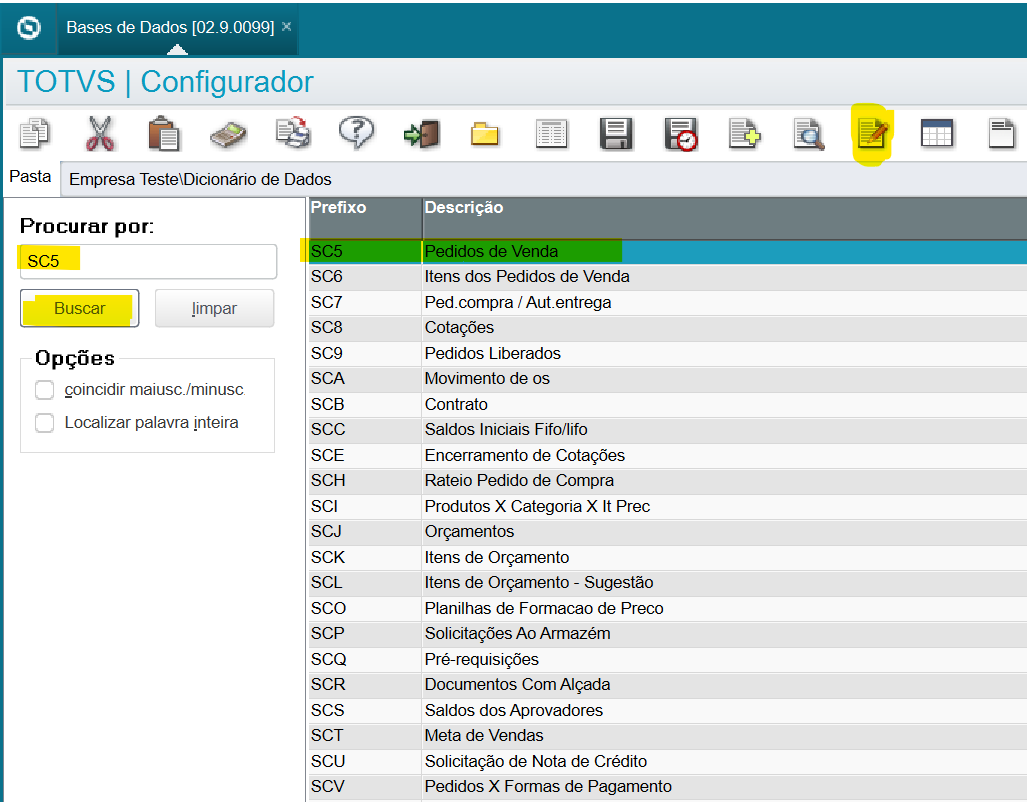The height and width of the screenshot is (802, 1027).
Task: Click the Pasta path field
Action: coord(544,179)
